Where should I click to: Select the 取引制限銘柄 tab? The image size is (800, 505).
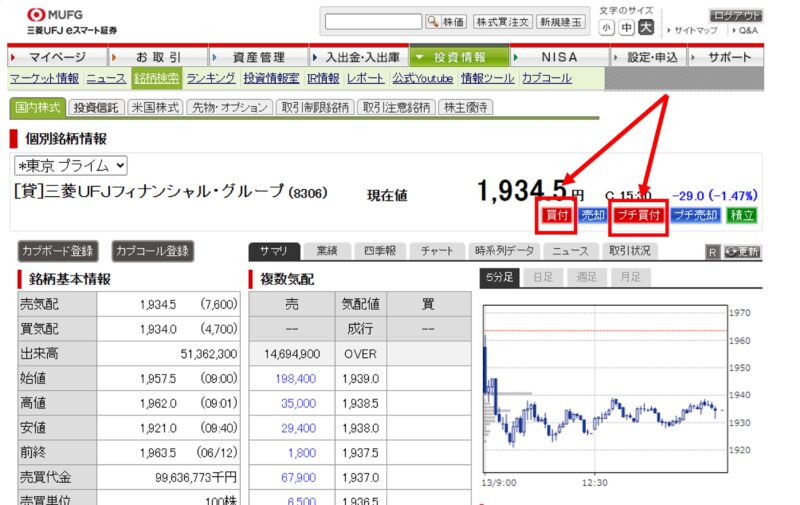[x=315, y=108]
